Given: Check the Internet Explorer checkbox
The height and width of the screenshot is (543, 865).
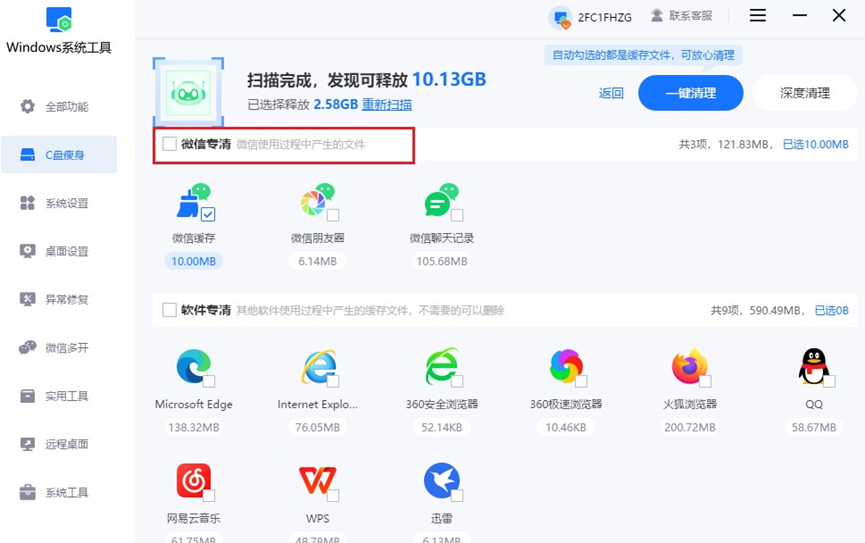Looking at the screenshot, I should tap(333, 381).
